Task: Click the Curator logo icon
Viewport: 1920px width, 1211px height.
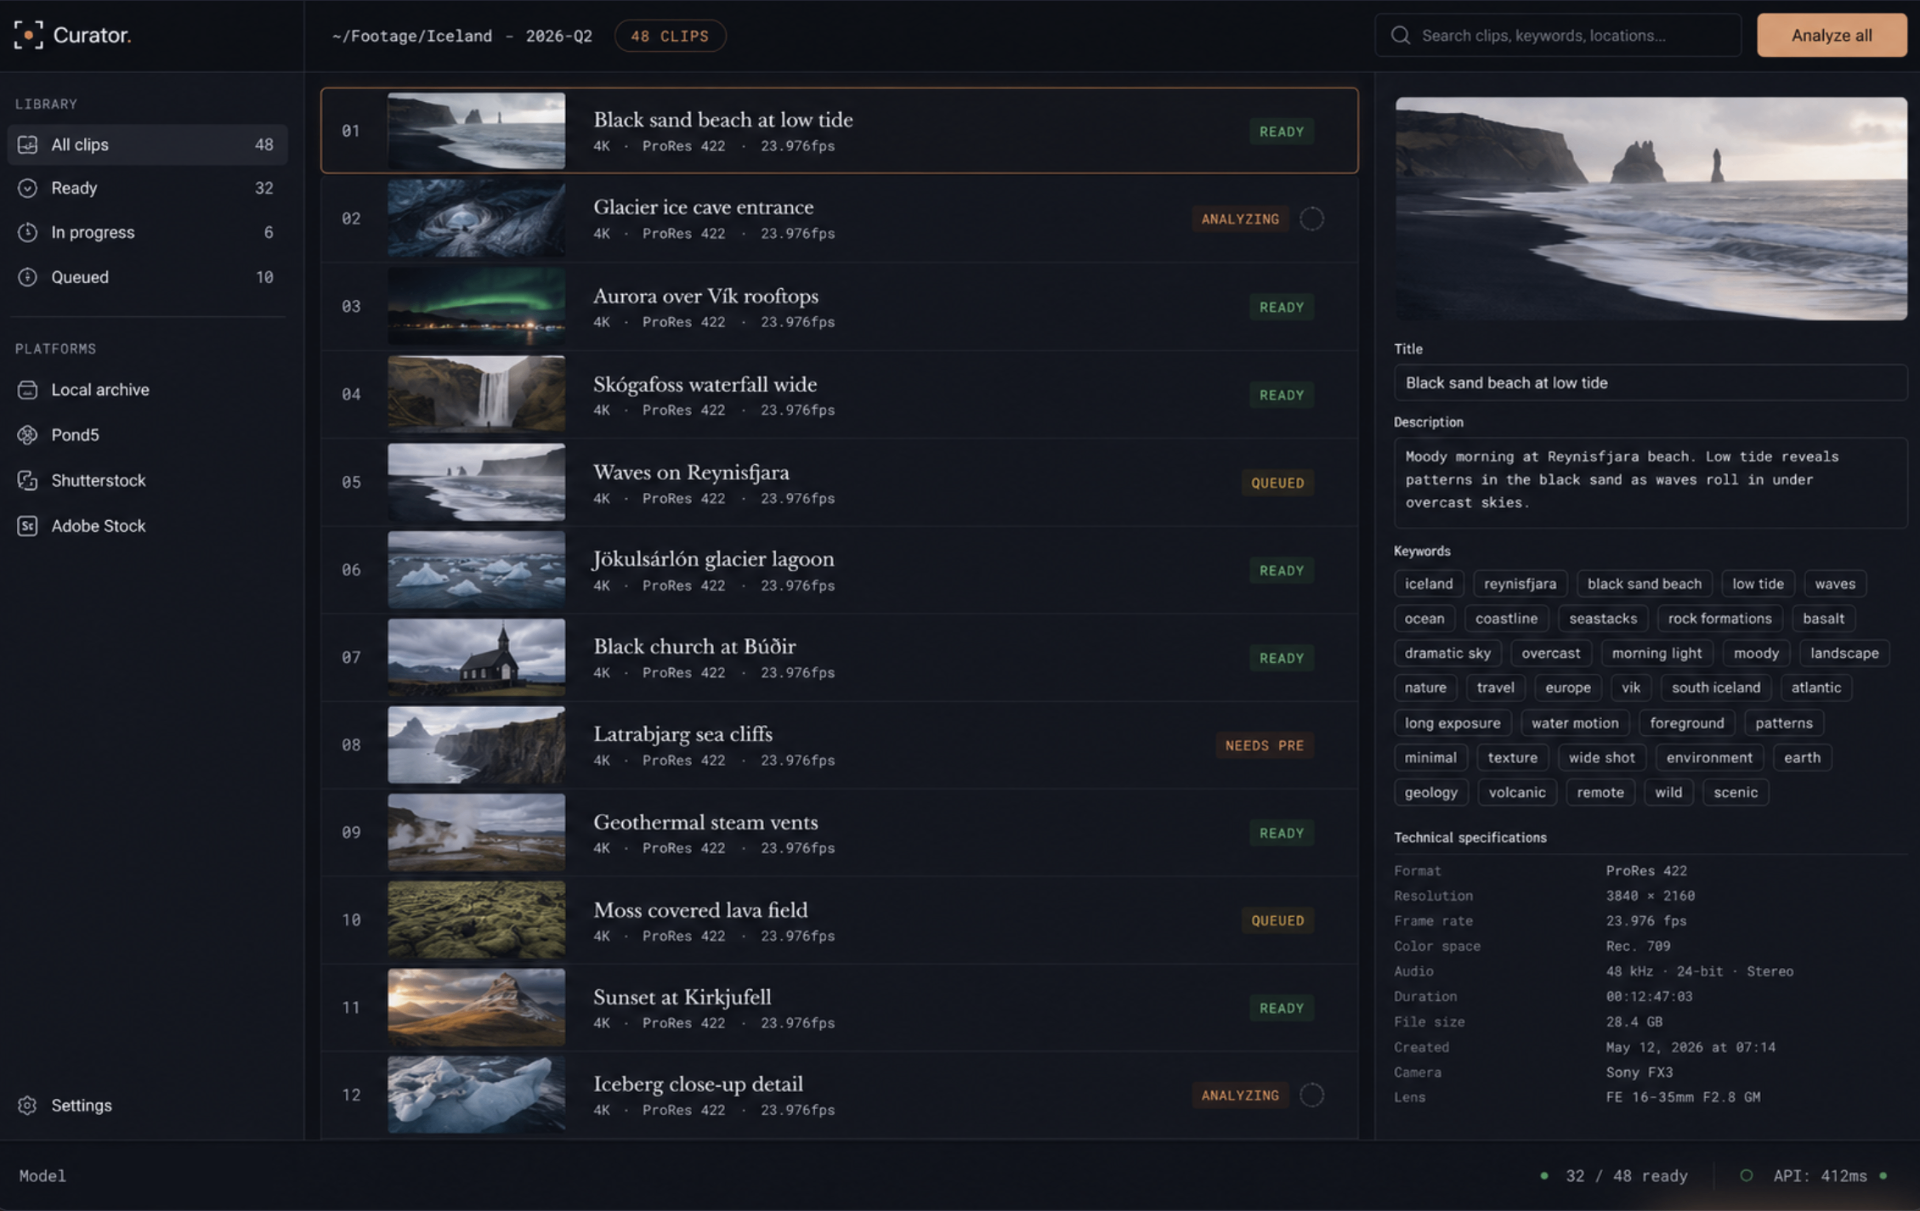Action: (x=28, y=35)
